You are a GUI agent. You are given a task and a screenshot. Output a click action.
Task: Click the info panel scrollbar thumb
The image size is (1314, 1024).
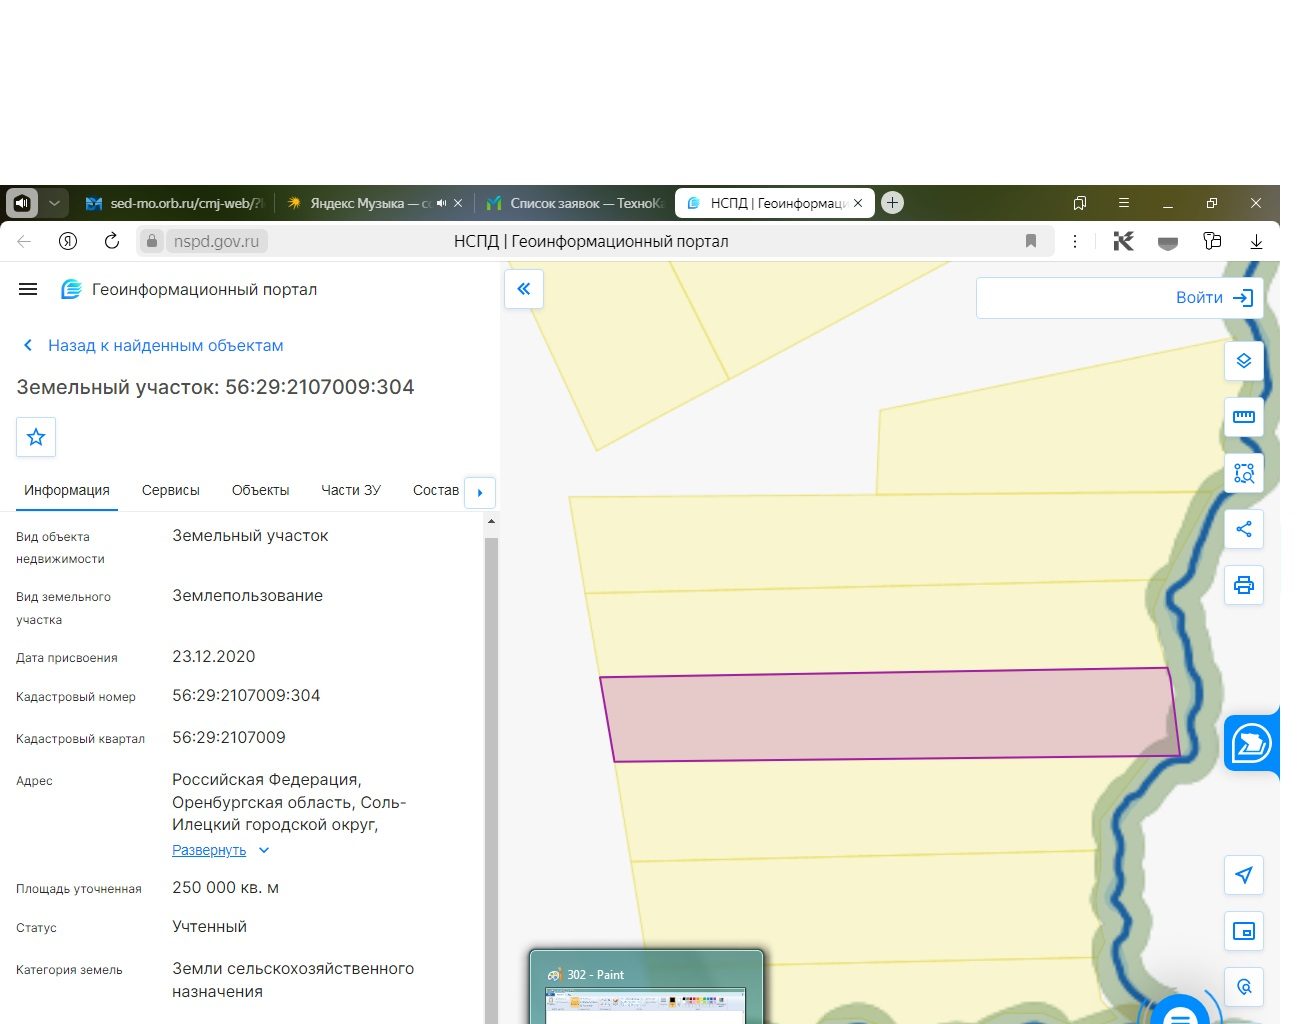491,780
